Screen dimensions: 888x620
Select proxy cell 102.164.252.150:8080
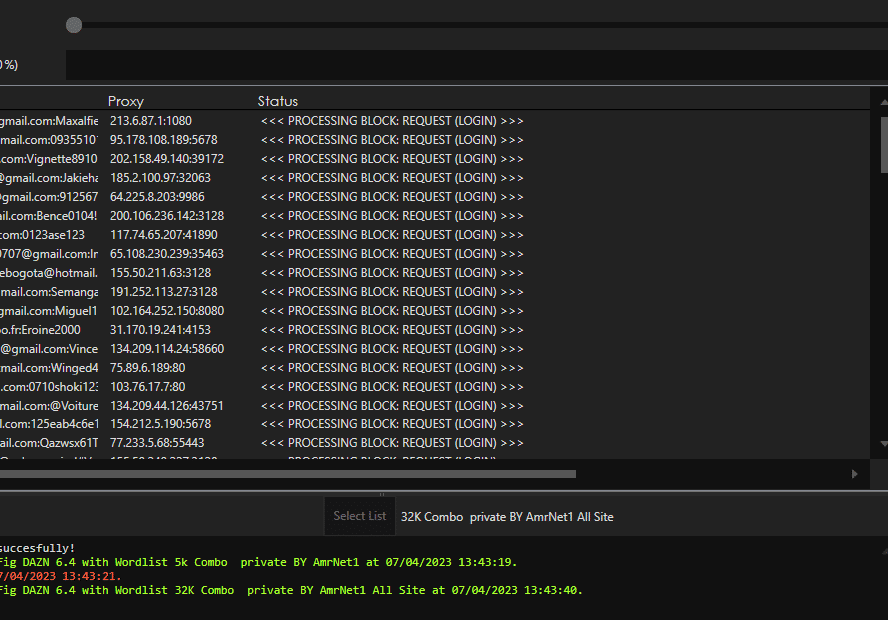(166, 311)
